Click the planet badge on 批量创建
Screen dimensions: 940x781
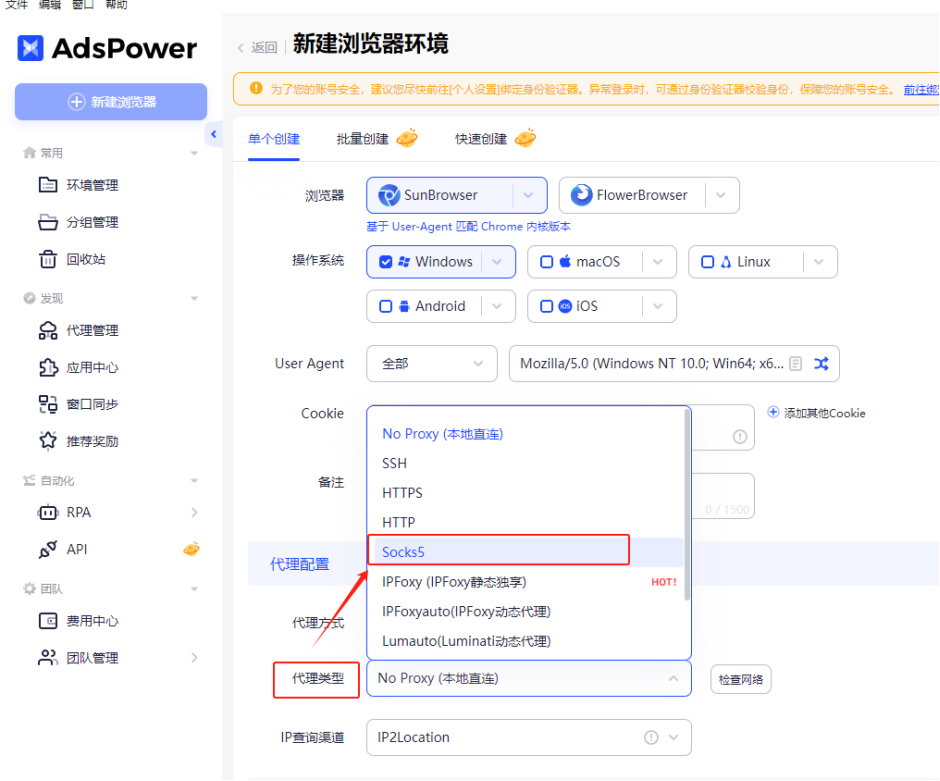(x=407, y=138)
